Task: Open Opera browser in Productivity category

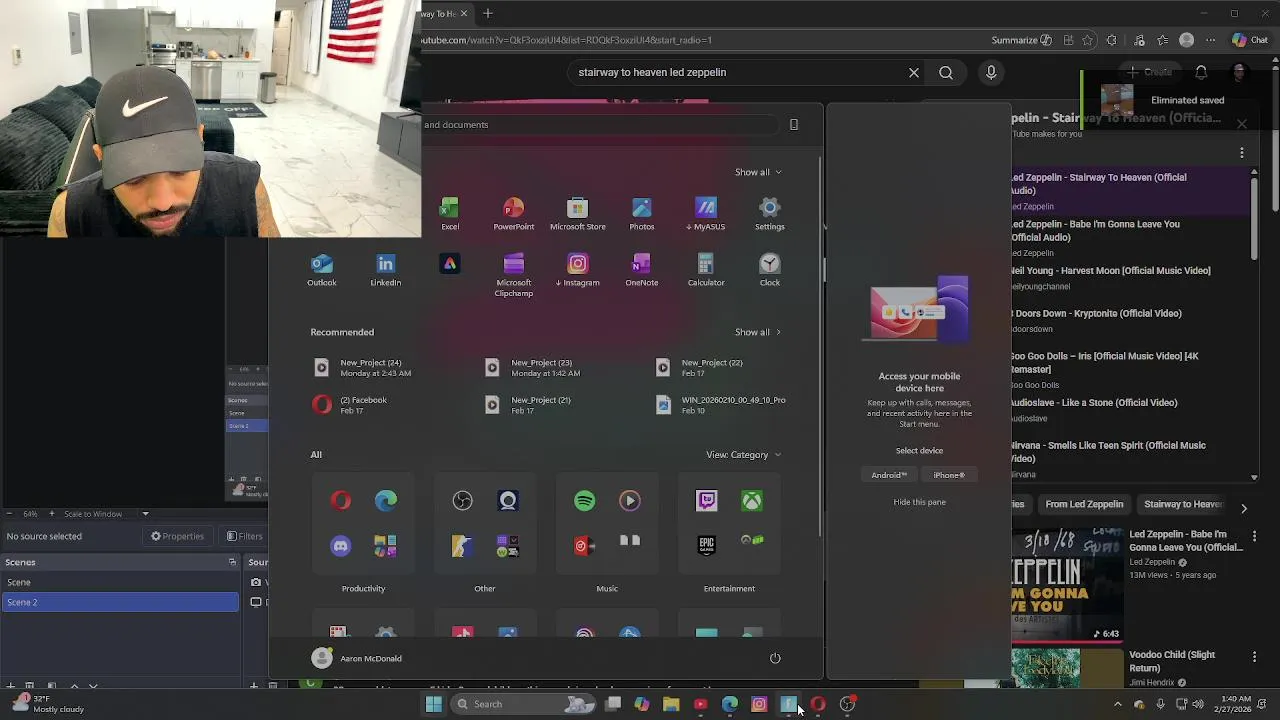Action: (x=341, y=501)
